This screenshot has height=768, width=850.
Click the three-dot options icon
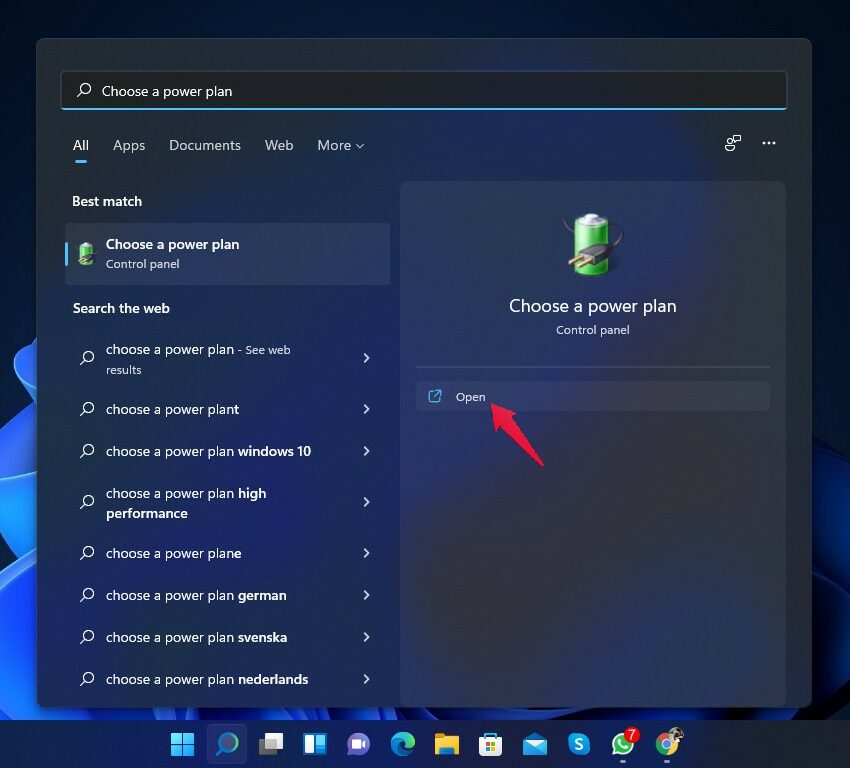coord(768,144)
